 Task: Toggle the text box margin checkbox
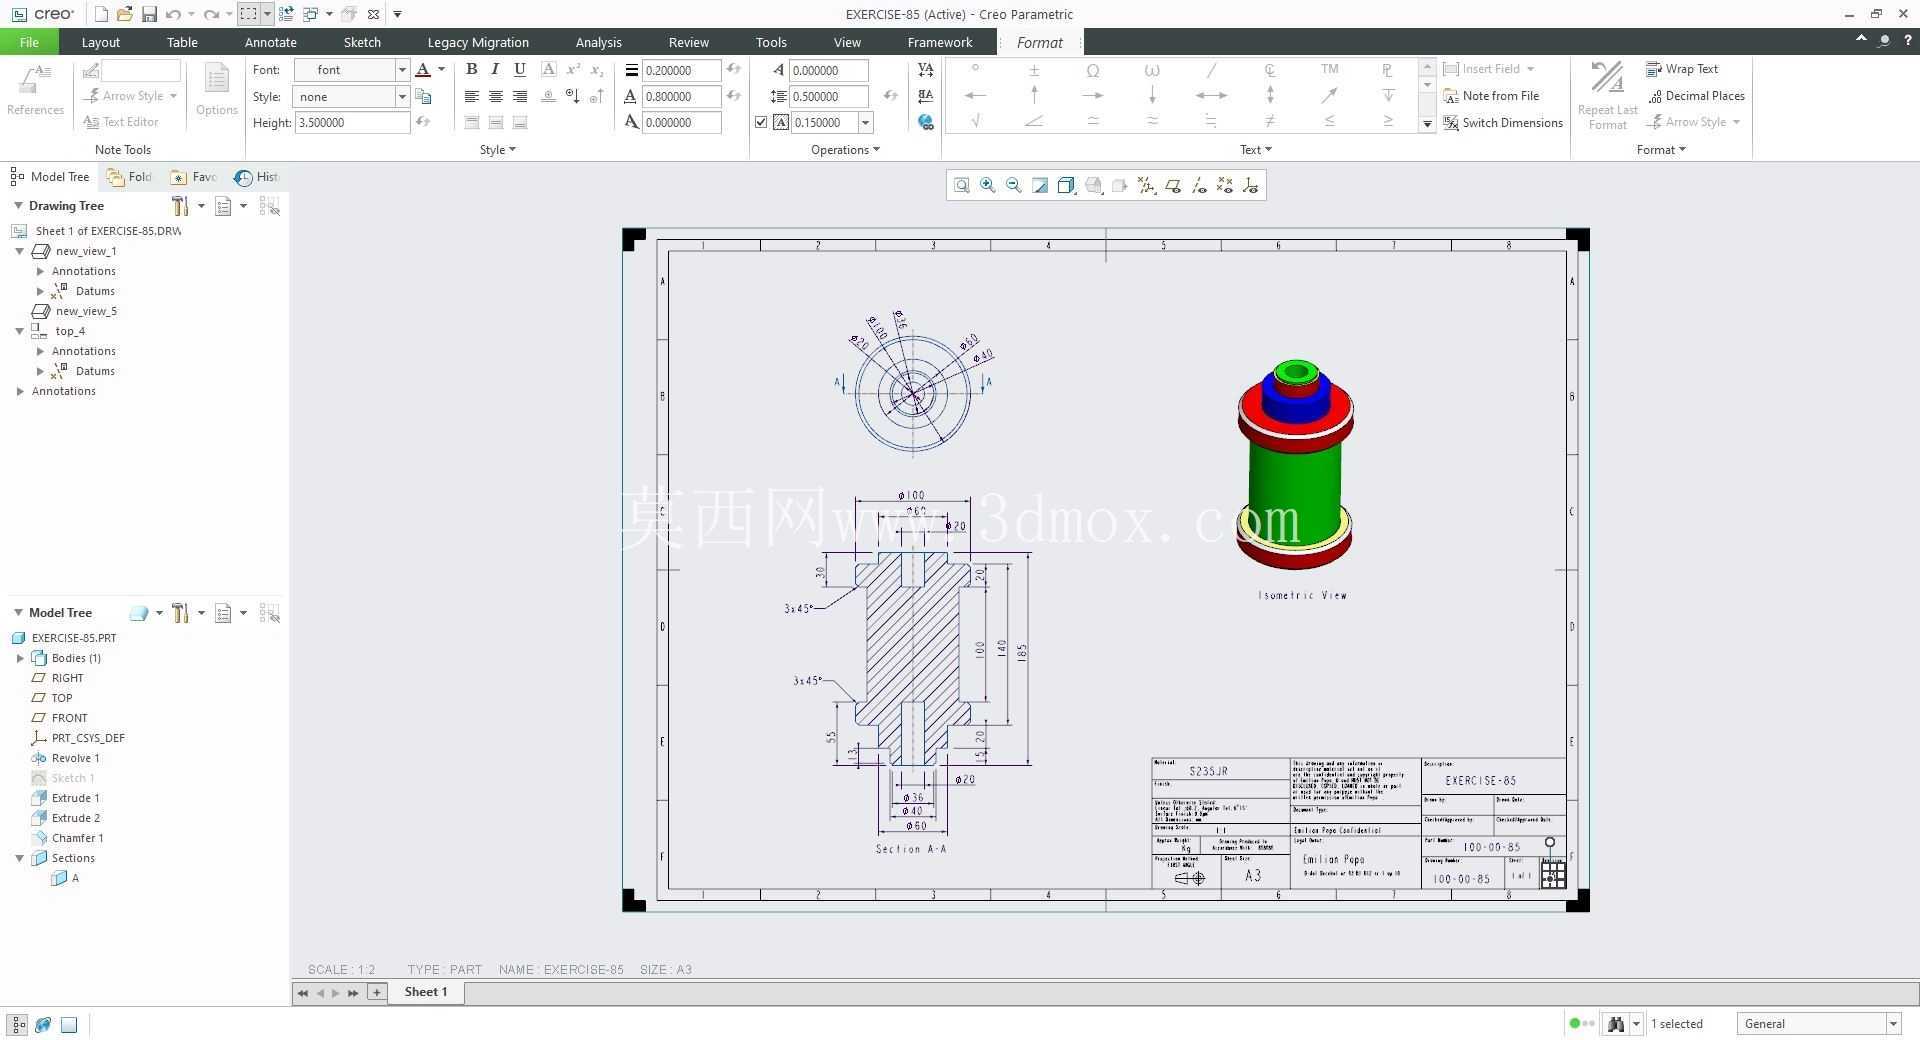[761, 122]
